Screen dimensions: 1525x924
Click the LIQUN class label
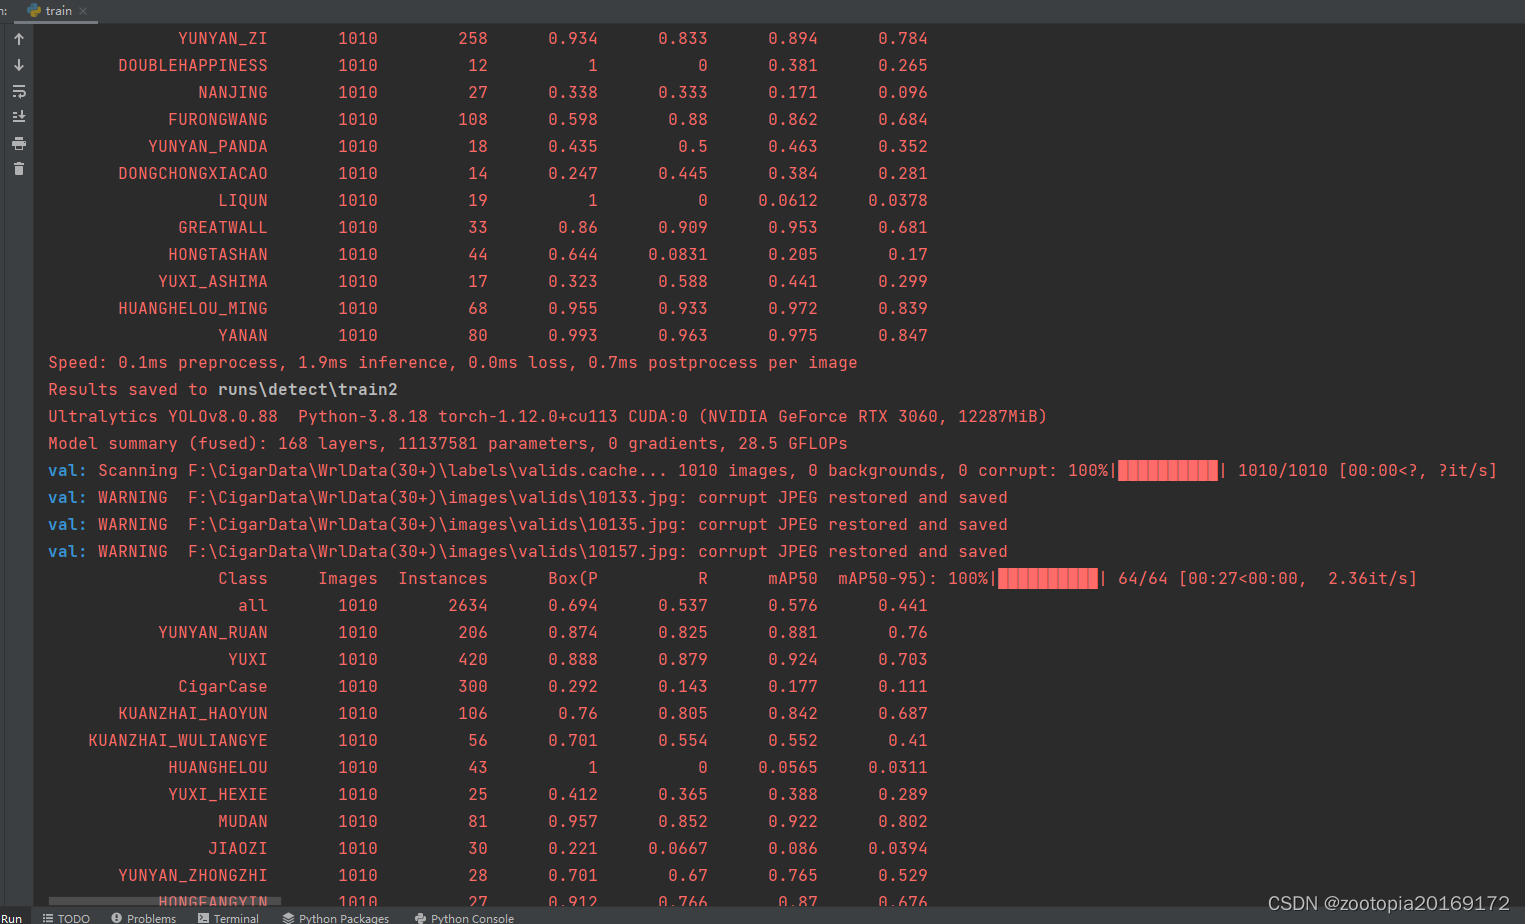[243, 200]
